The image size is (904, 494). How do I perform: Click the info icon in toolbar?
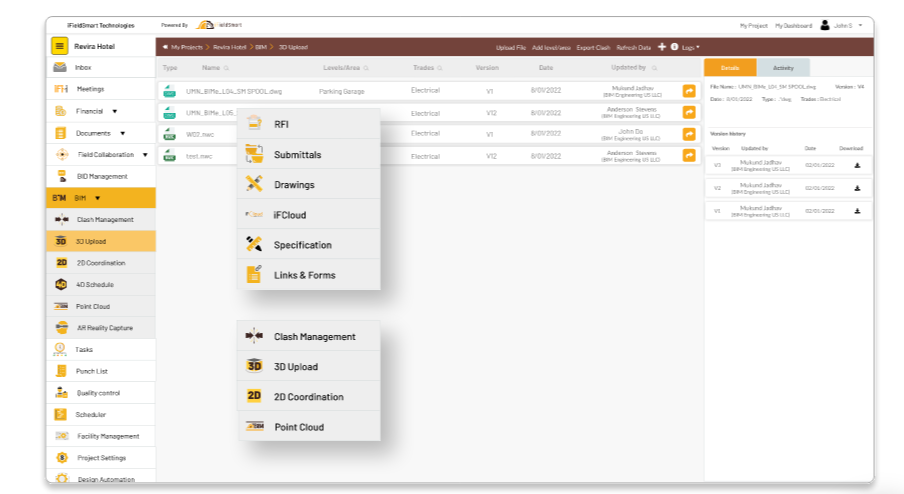pyautogui.click(x=674, y=47)
